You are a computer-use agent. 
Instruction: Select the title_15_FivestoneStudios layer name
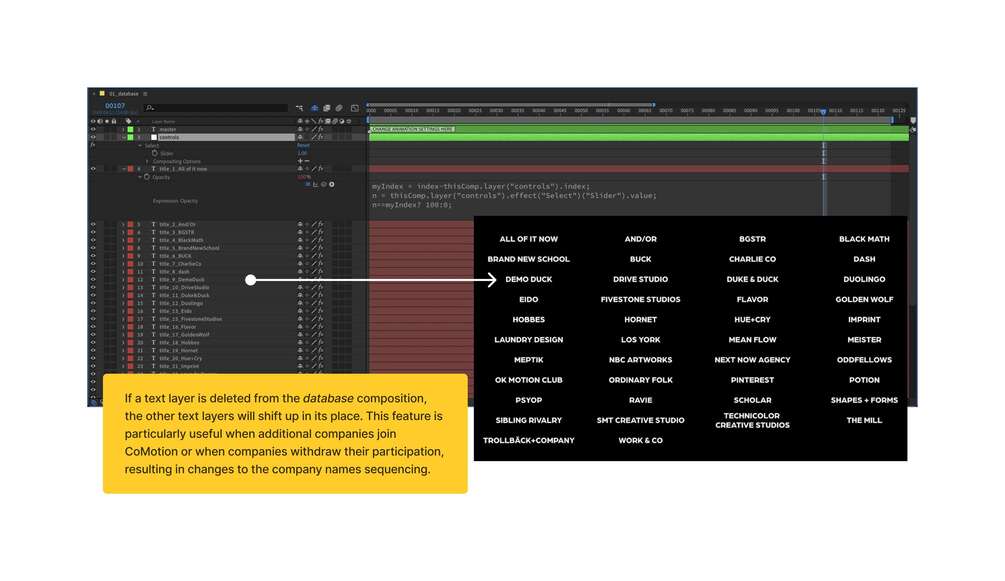pyautogui.click(x=191, y=319)
